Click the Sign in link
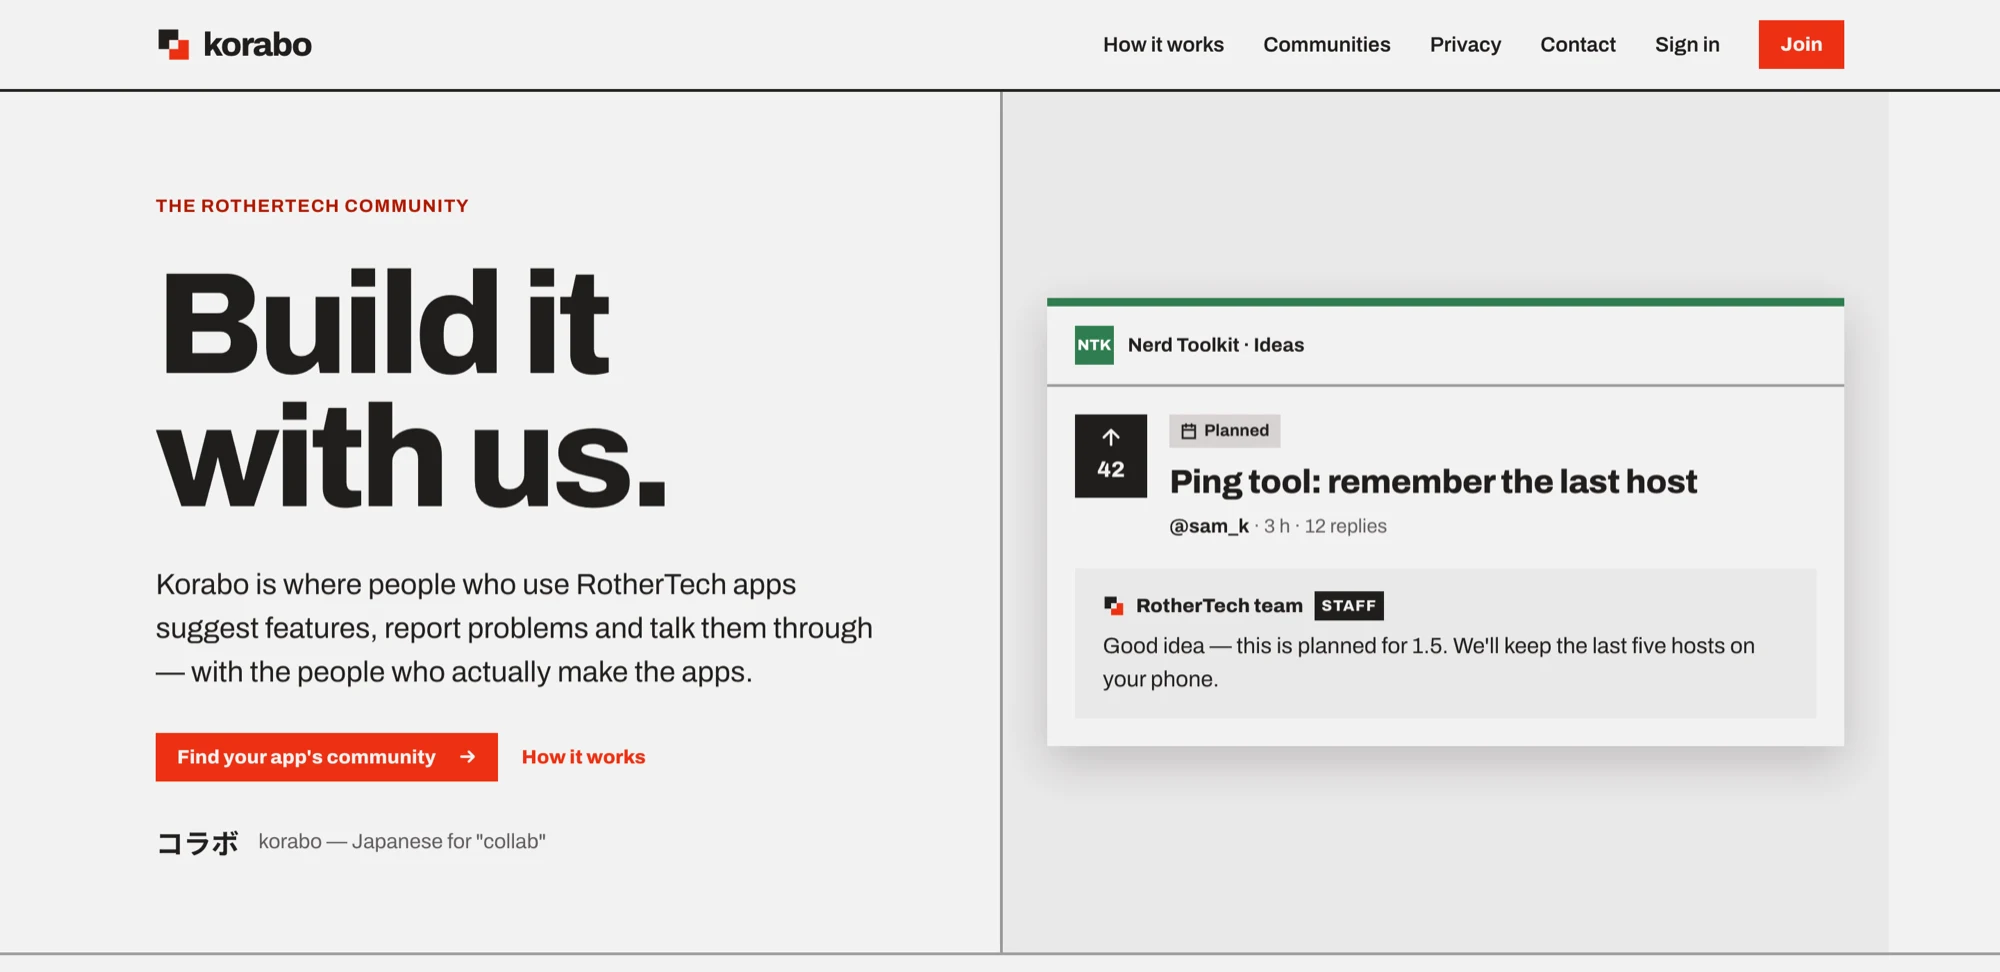The image size is (2000, 972). point(1687,44)
